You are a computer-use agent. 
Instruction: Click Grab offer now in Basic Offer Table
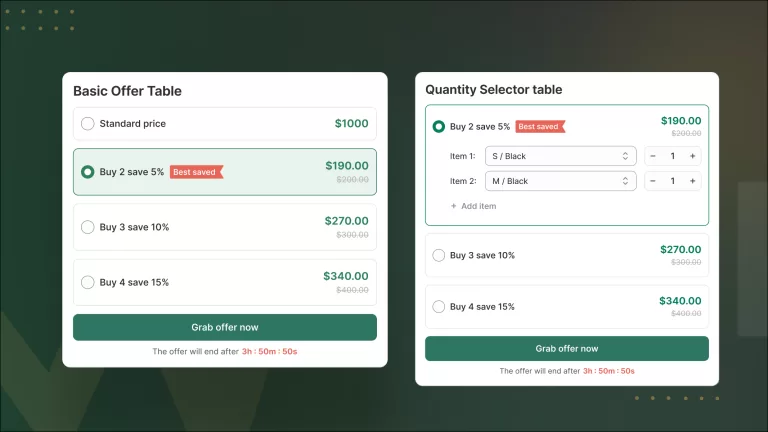click(225, 327)
